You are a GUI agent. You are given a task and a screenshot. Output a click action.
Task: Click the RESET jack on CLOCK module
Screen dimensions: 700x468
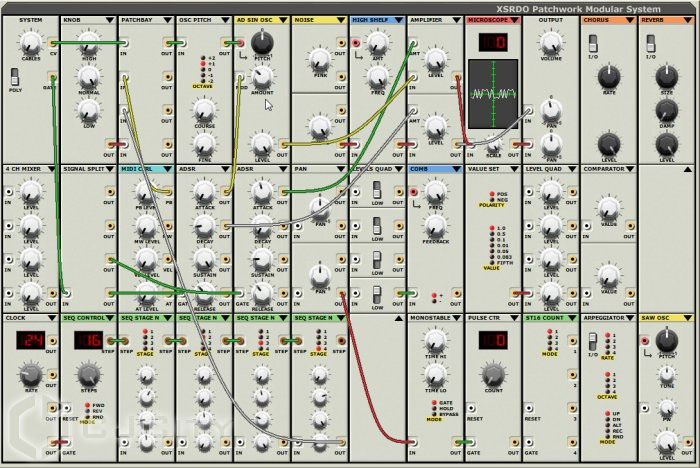(67, 408)
